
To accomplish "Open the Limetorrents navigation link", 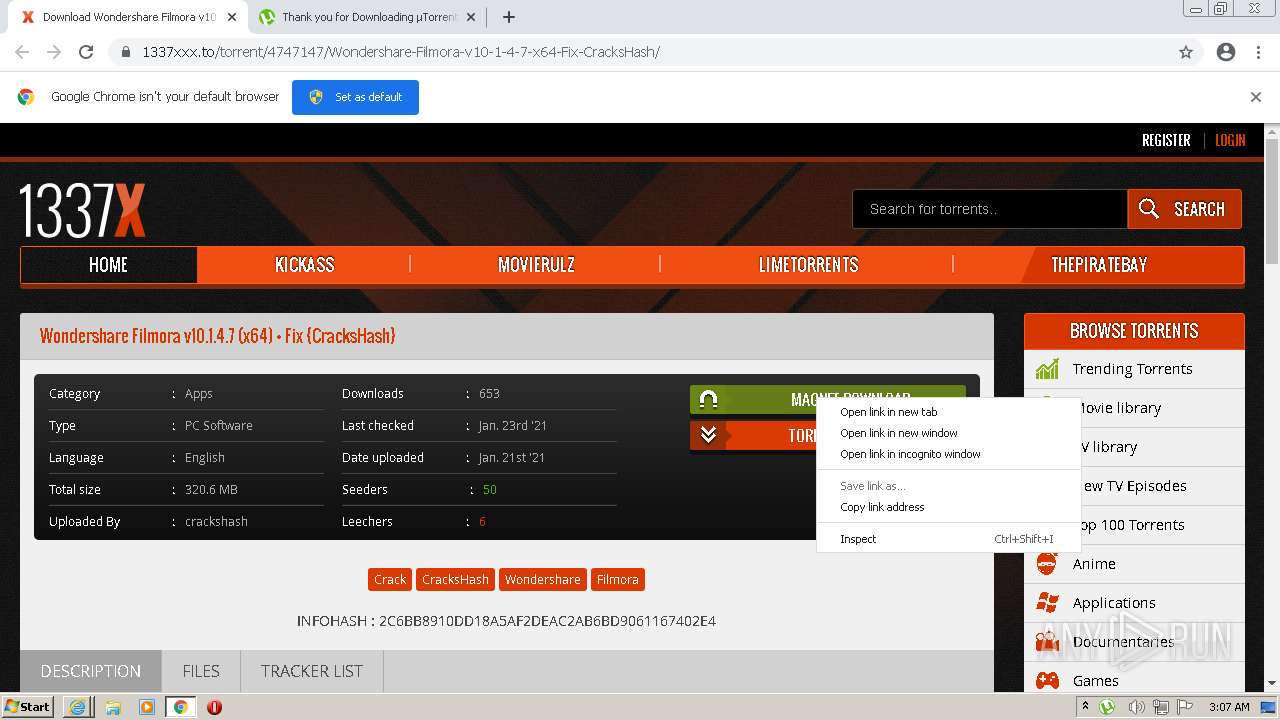I will coord(808,265).
